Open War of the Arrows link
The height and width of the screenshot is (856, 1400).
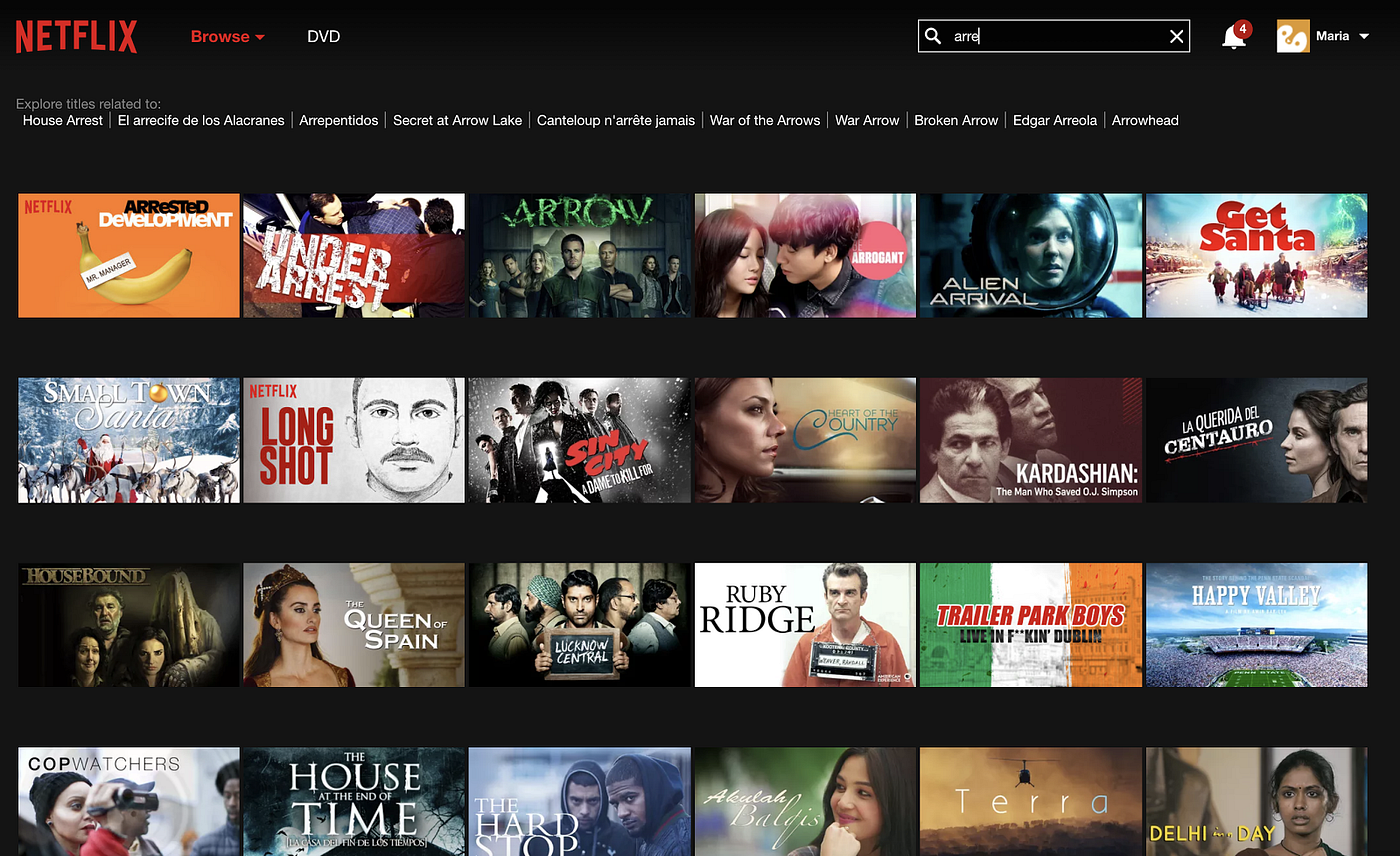tap(765, 120)
